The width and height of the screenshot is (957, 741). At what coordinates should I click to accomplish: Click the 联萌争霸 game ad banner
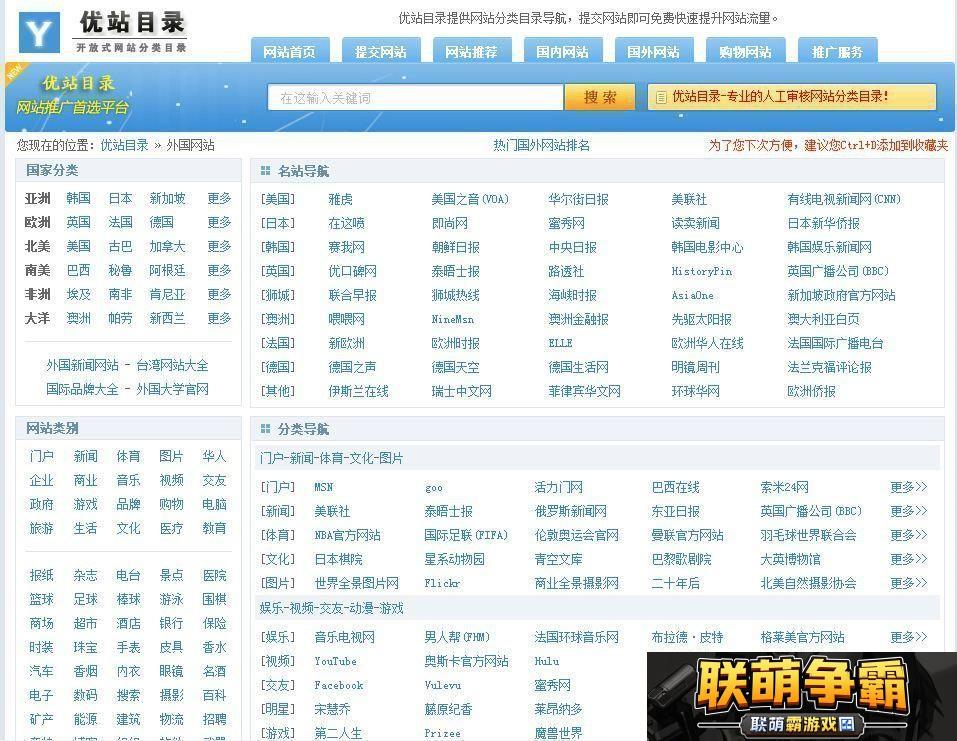click(x=801, y=696)
